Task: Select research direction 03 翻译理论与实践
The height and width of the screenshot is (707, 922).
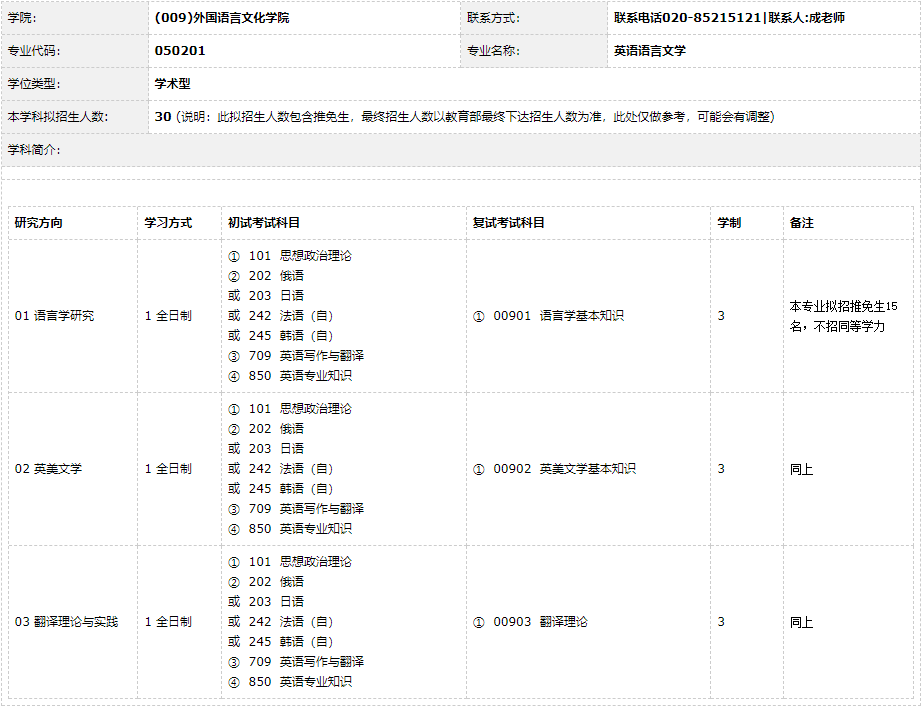Action: pos(66,622)
